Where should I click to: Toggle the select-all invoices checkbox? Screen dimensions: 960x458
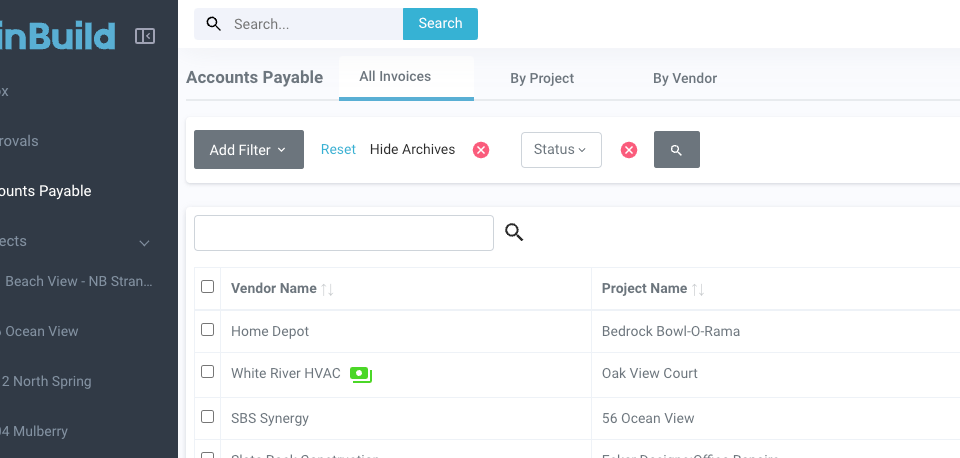(x=208, y=287)
